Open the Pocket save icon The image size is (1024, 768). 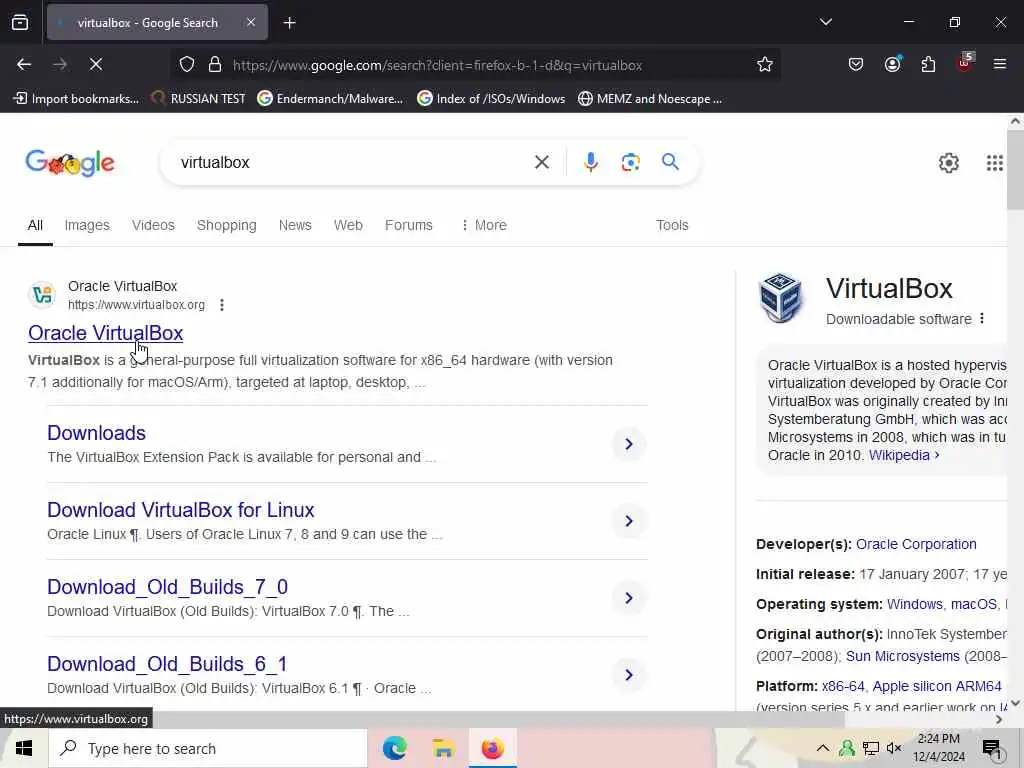(856, 64)
